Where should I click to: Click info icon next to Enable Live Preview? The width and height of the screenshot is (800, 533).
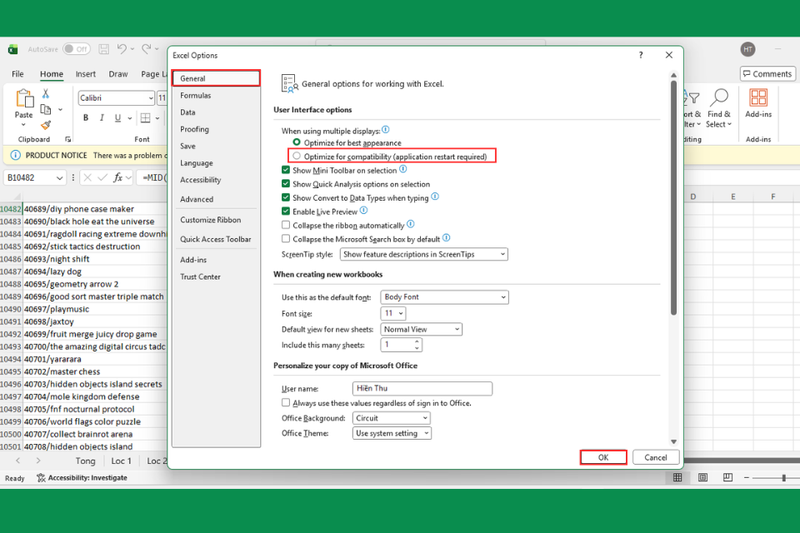click(x=364, y=210)
